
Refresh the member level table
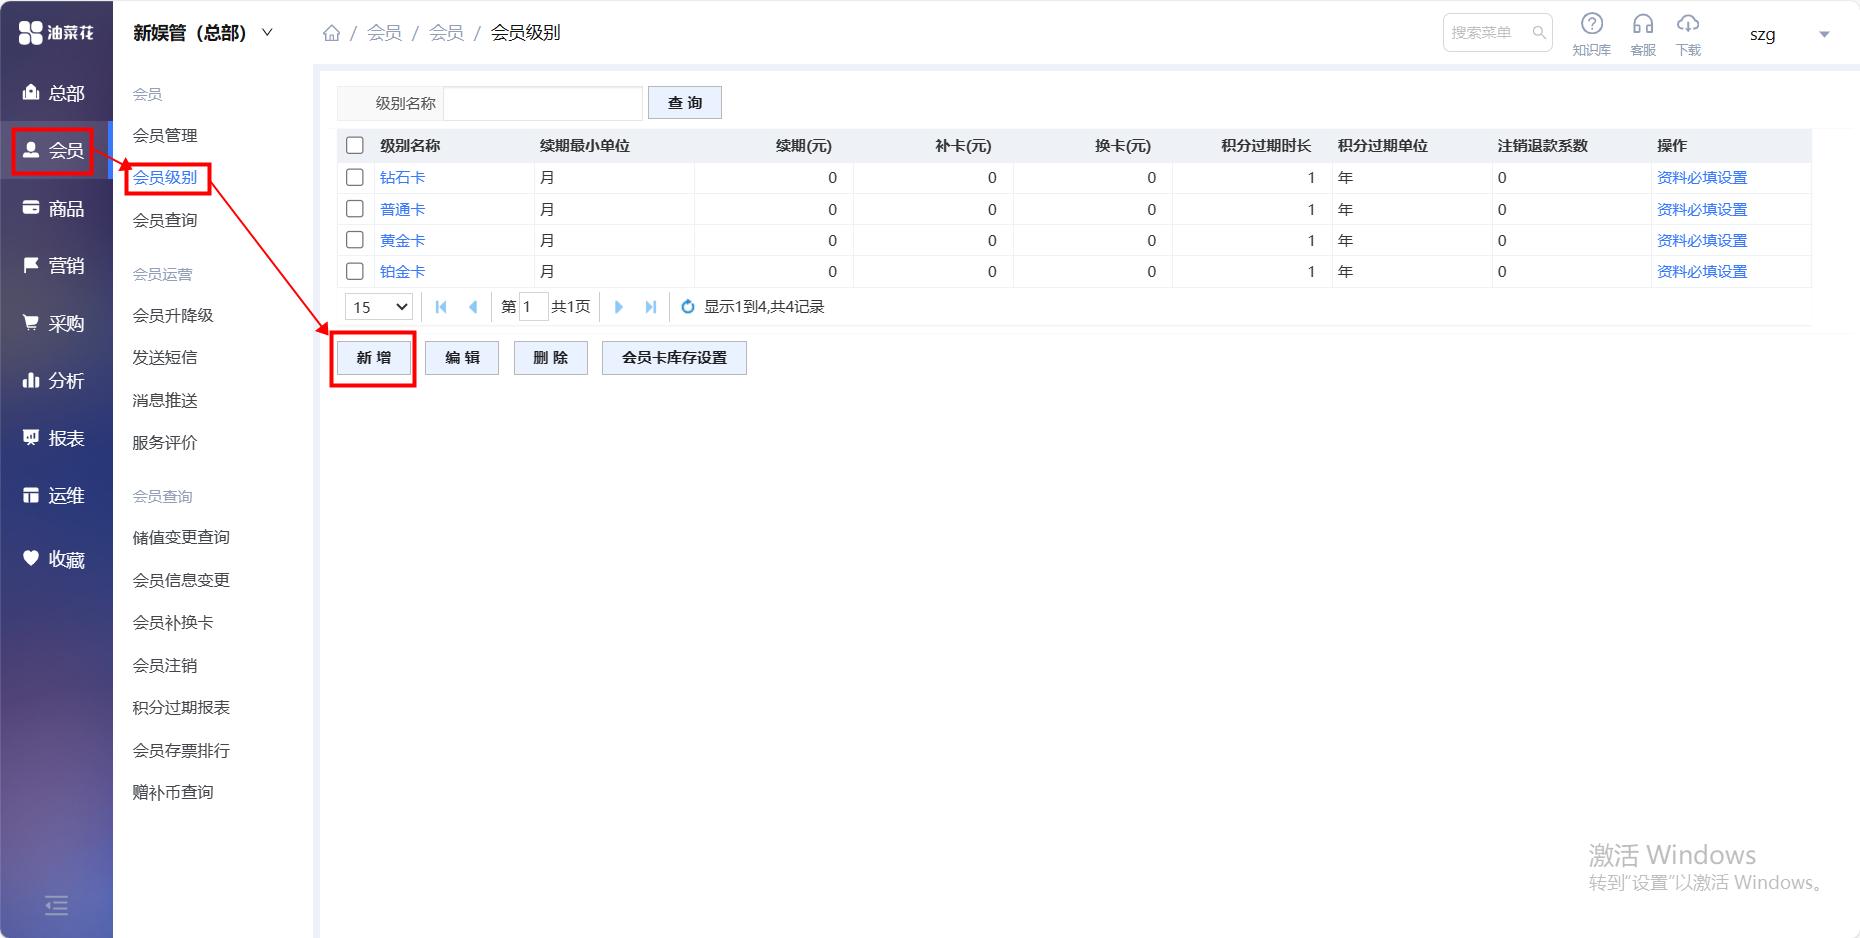coord(688,307)
